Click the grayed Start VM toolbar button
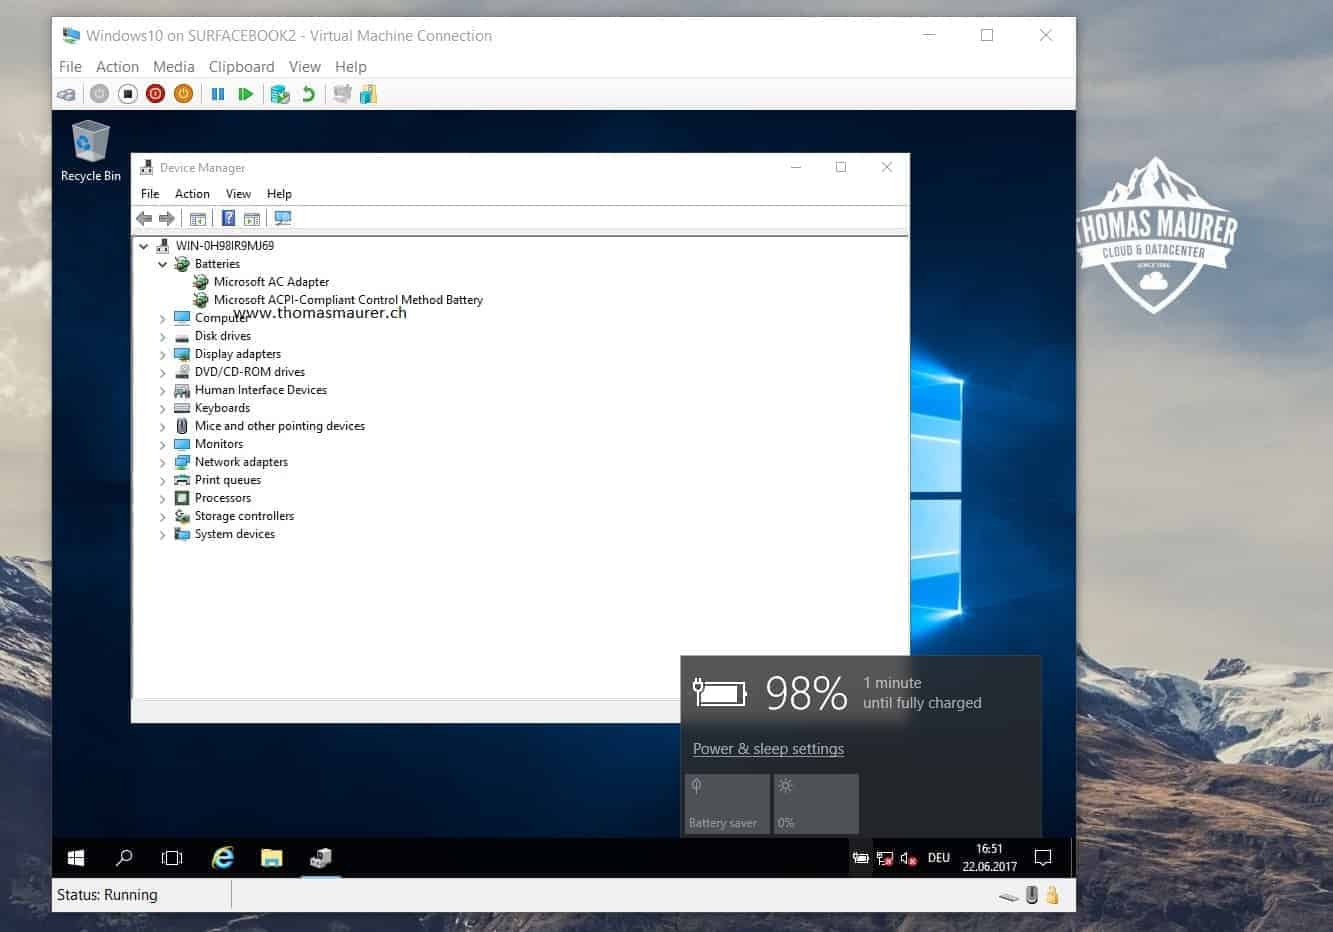 [99, 94]
